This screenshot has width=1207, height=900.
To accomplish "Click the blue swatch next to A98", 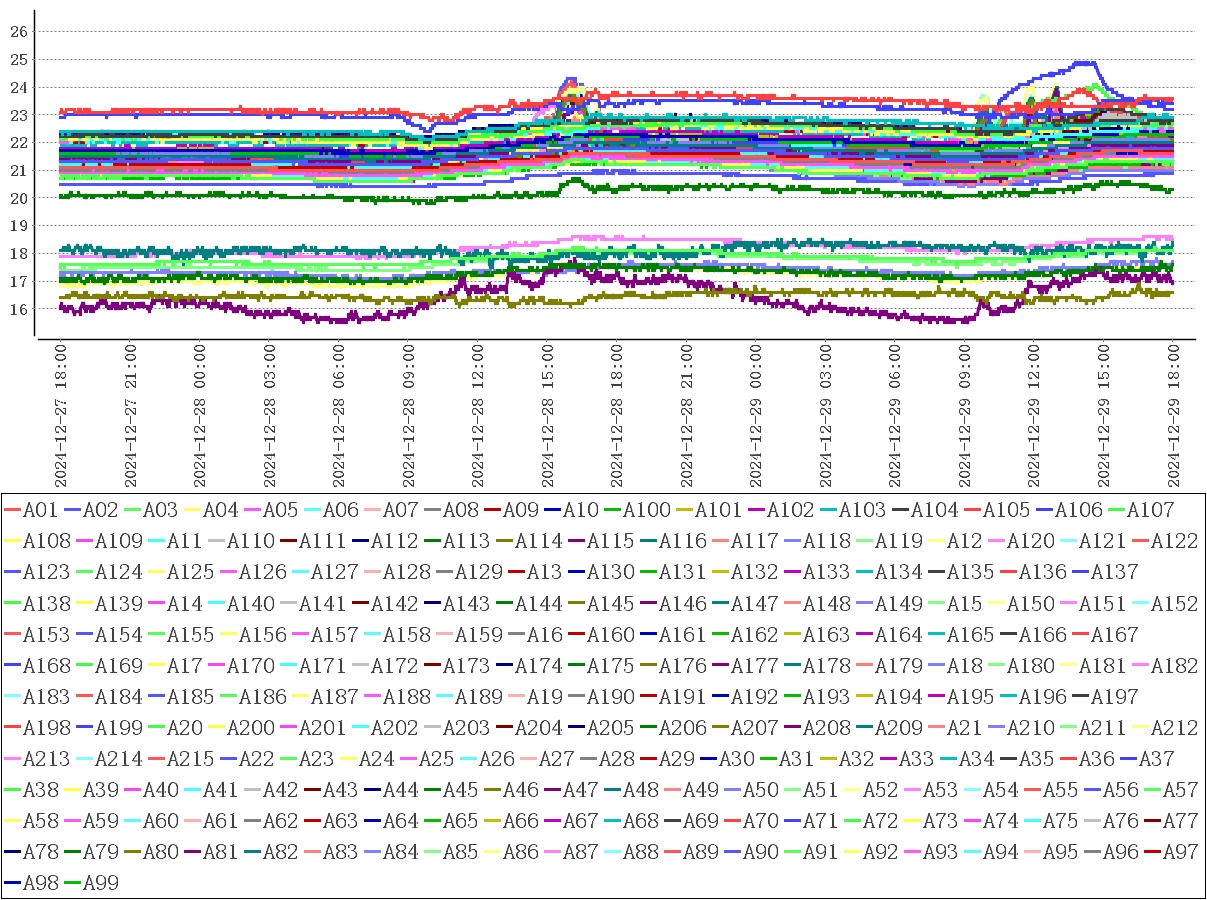I will (x=14, y=883).
